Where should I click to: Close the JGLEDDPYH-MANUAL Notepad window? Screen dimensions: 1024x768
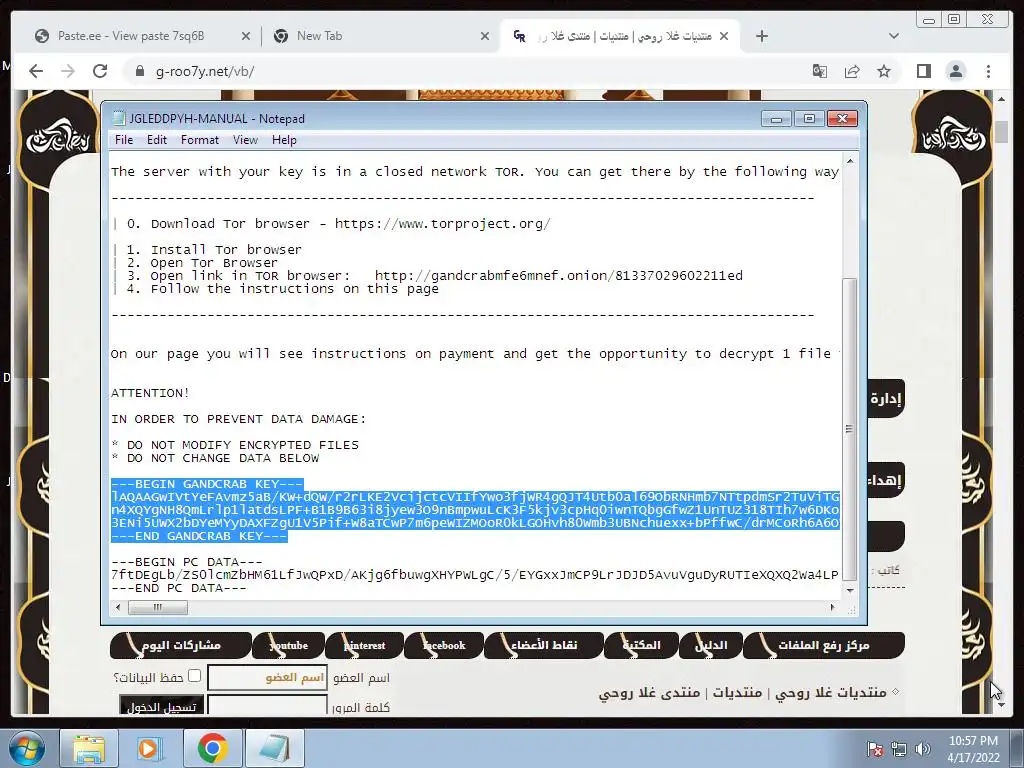(842, 119)
